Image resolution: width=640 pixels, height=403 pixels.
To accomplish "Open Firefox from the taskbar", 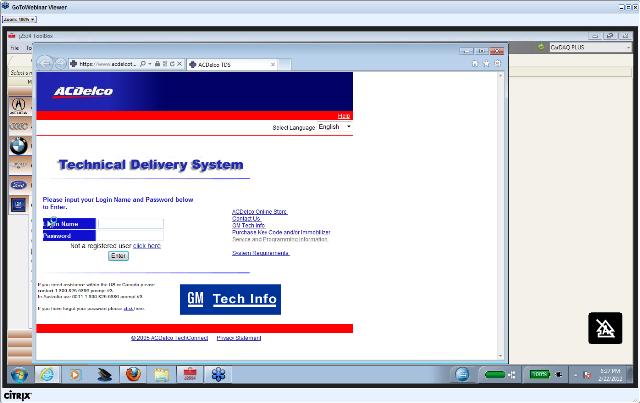I will pyautogui.click(x=133, y=374).
